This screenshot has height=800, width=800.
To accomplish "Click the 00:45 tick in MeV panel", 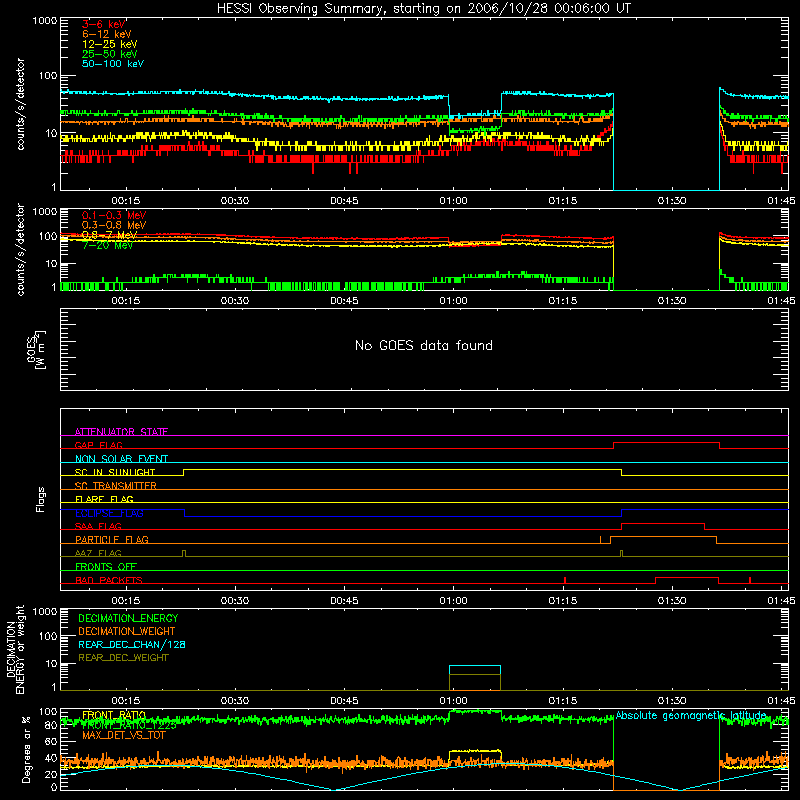I will (x=344, y=301).
